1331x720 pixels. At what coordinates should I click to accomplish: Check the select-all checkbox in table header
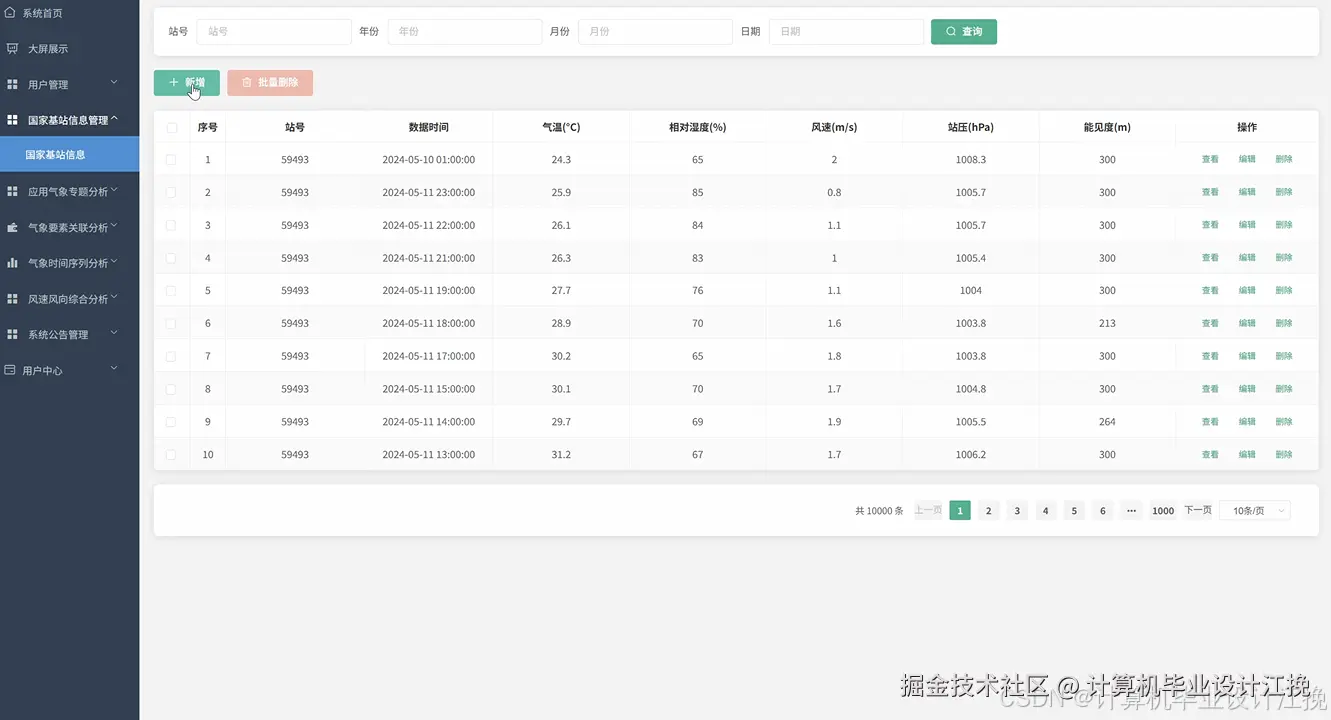tap(170, 127)
